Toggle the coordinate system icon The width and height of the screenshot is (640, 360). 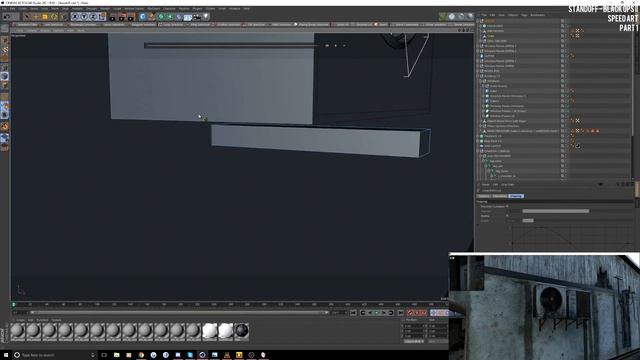coord(102,17)
